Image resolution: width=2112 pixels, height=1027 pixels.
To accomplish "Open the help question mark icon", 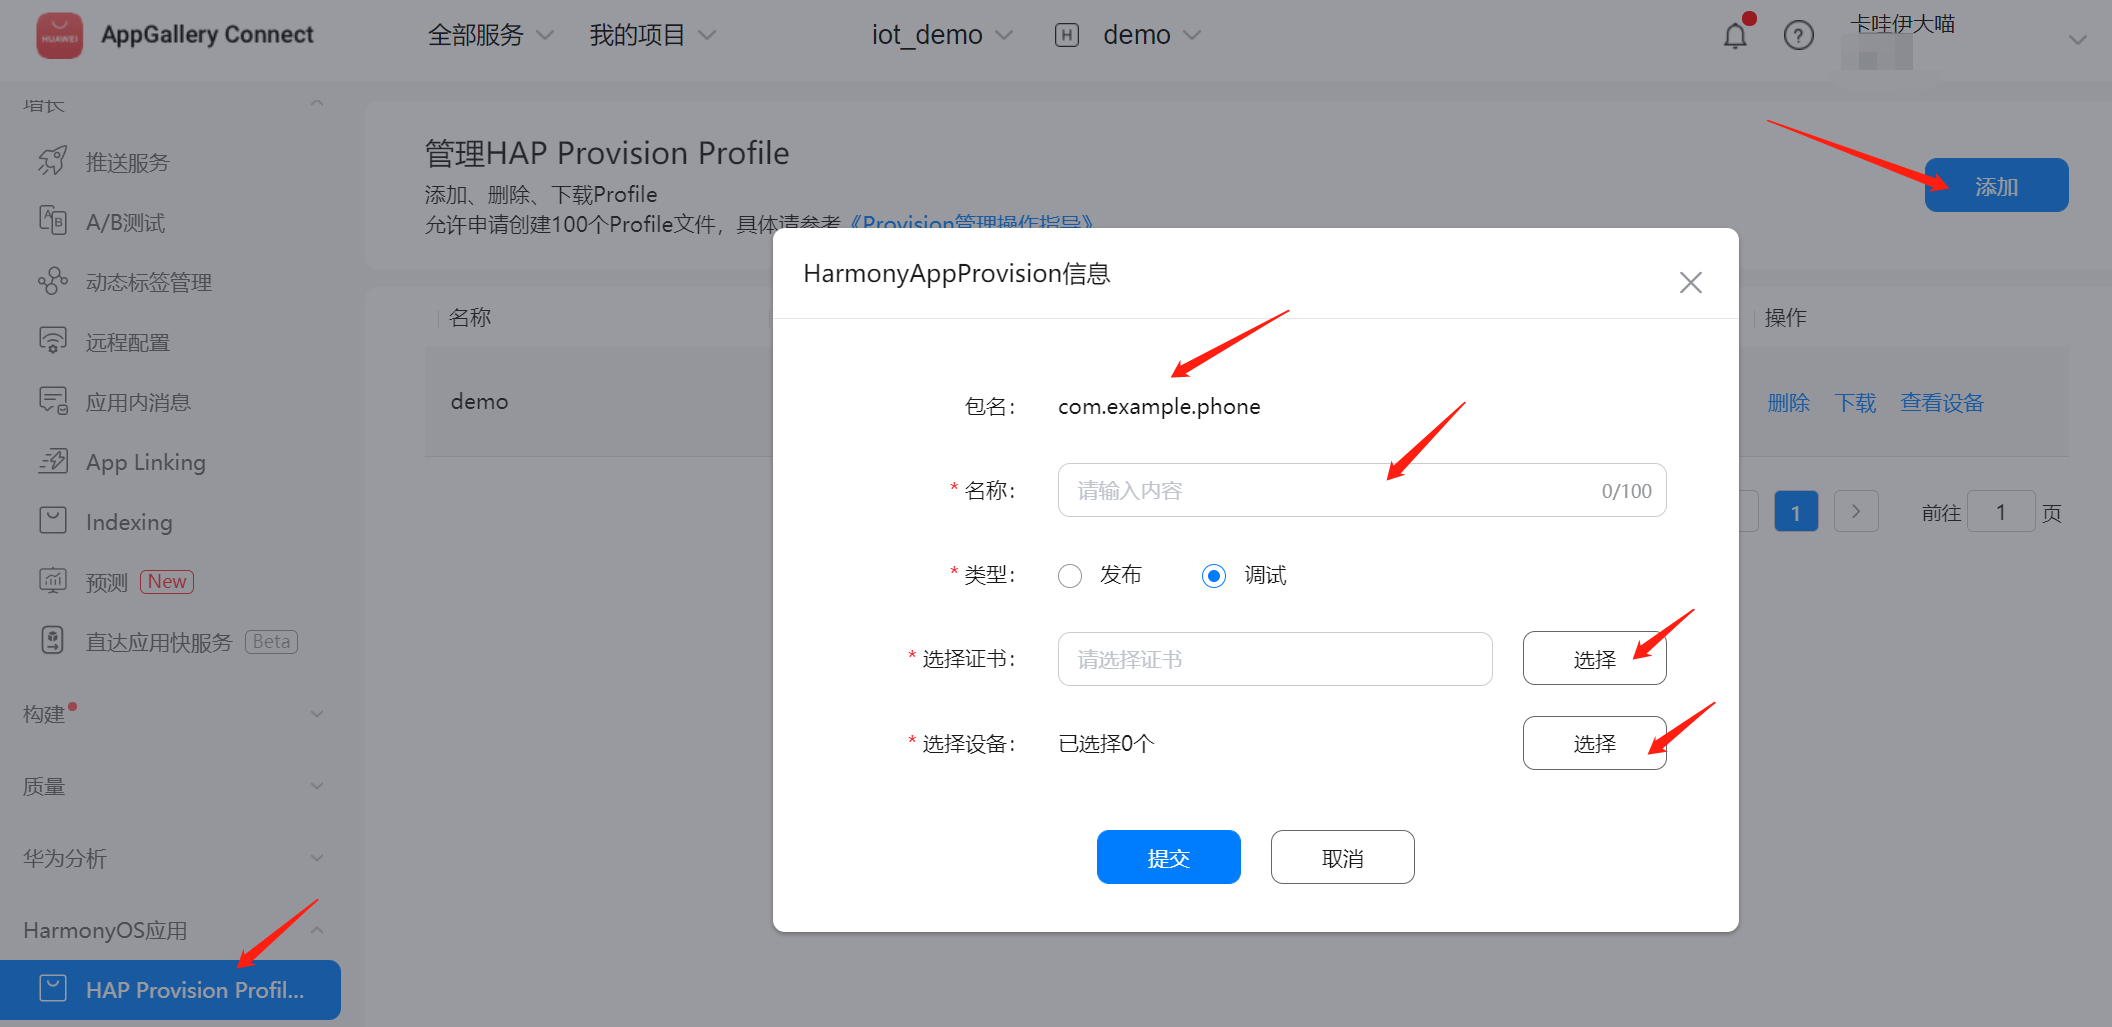I will pyautogui.click(x=1798, y=36).
